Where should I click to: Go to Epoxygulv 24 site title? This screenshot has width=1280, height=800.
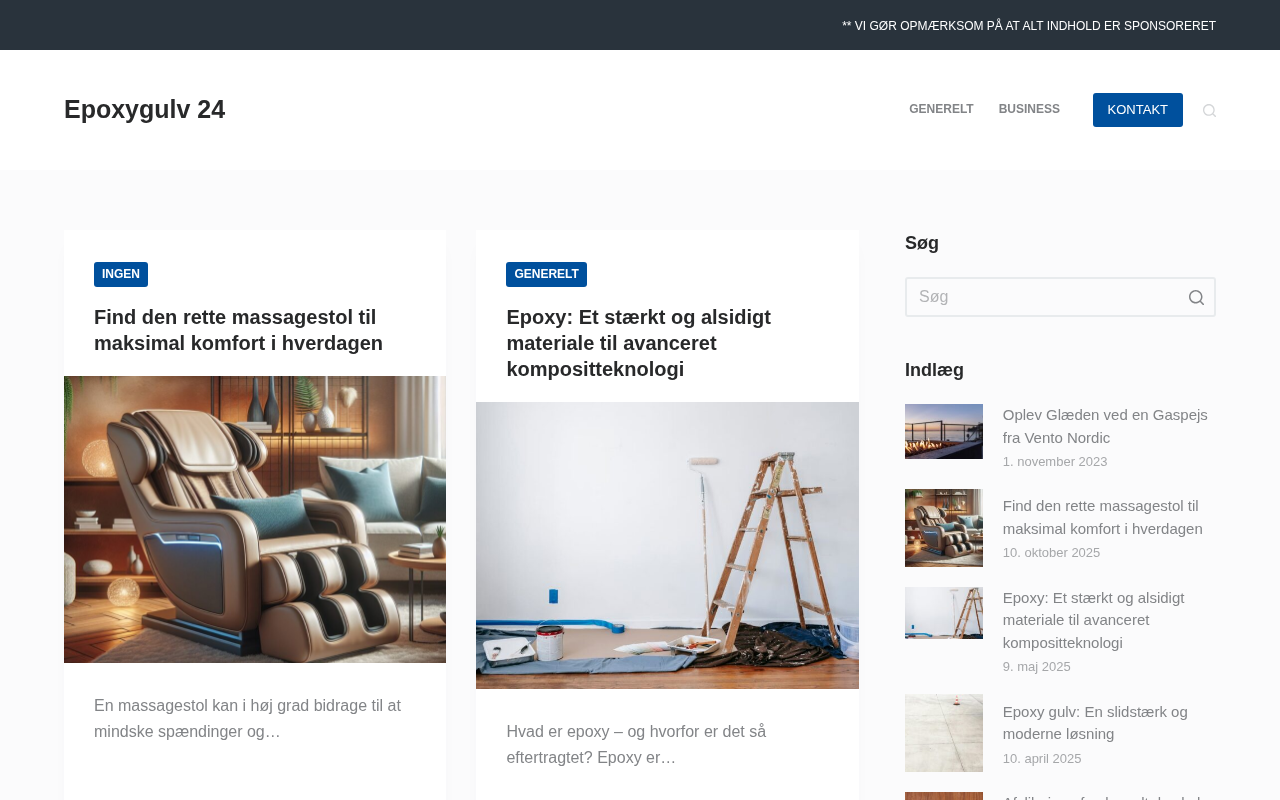tap(144, 109)
